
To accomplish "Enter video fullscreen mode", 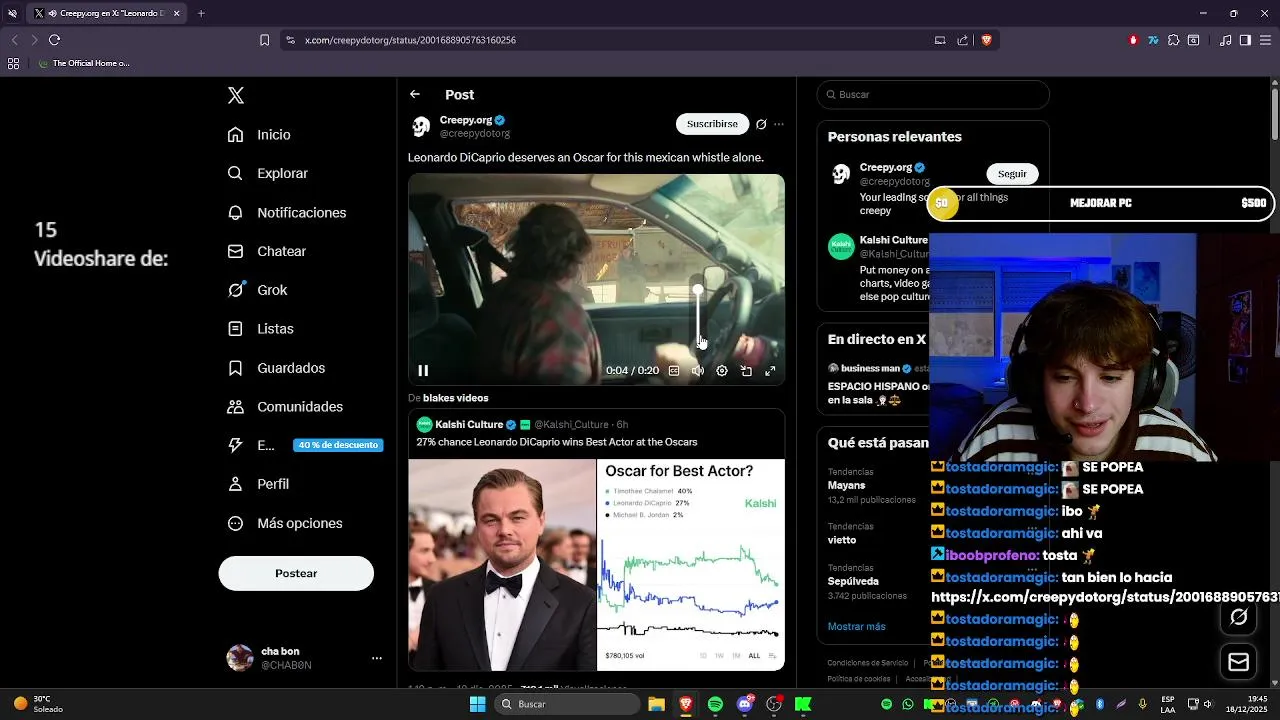I will 770,371.
